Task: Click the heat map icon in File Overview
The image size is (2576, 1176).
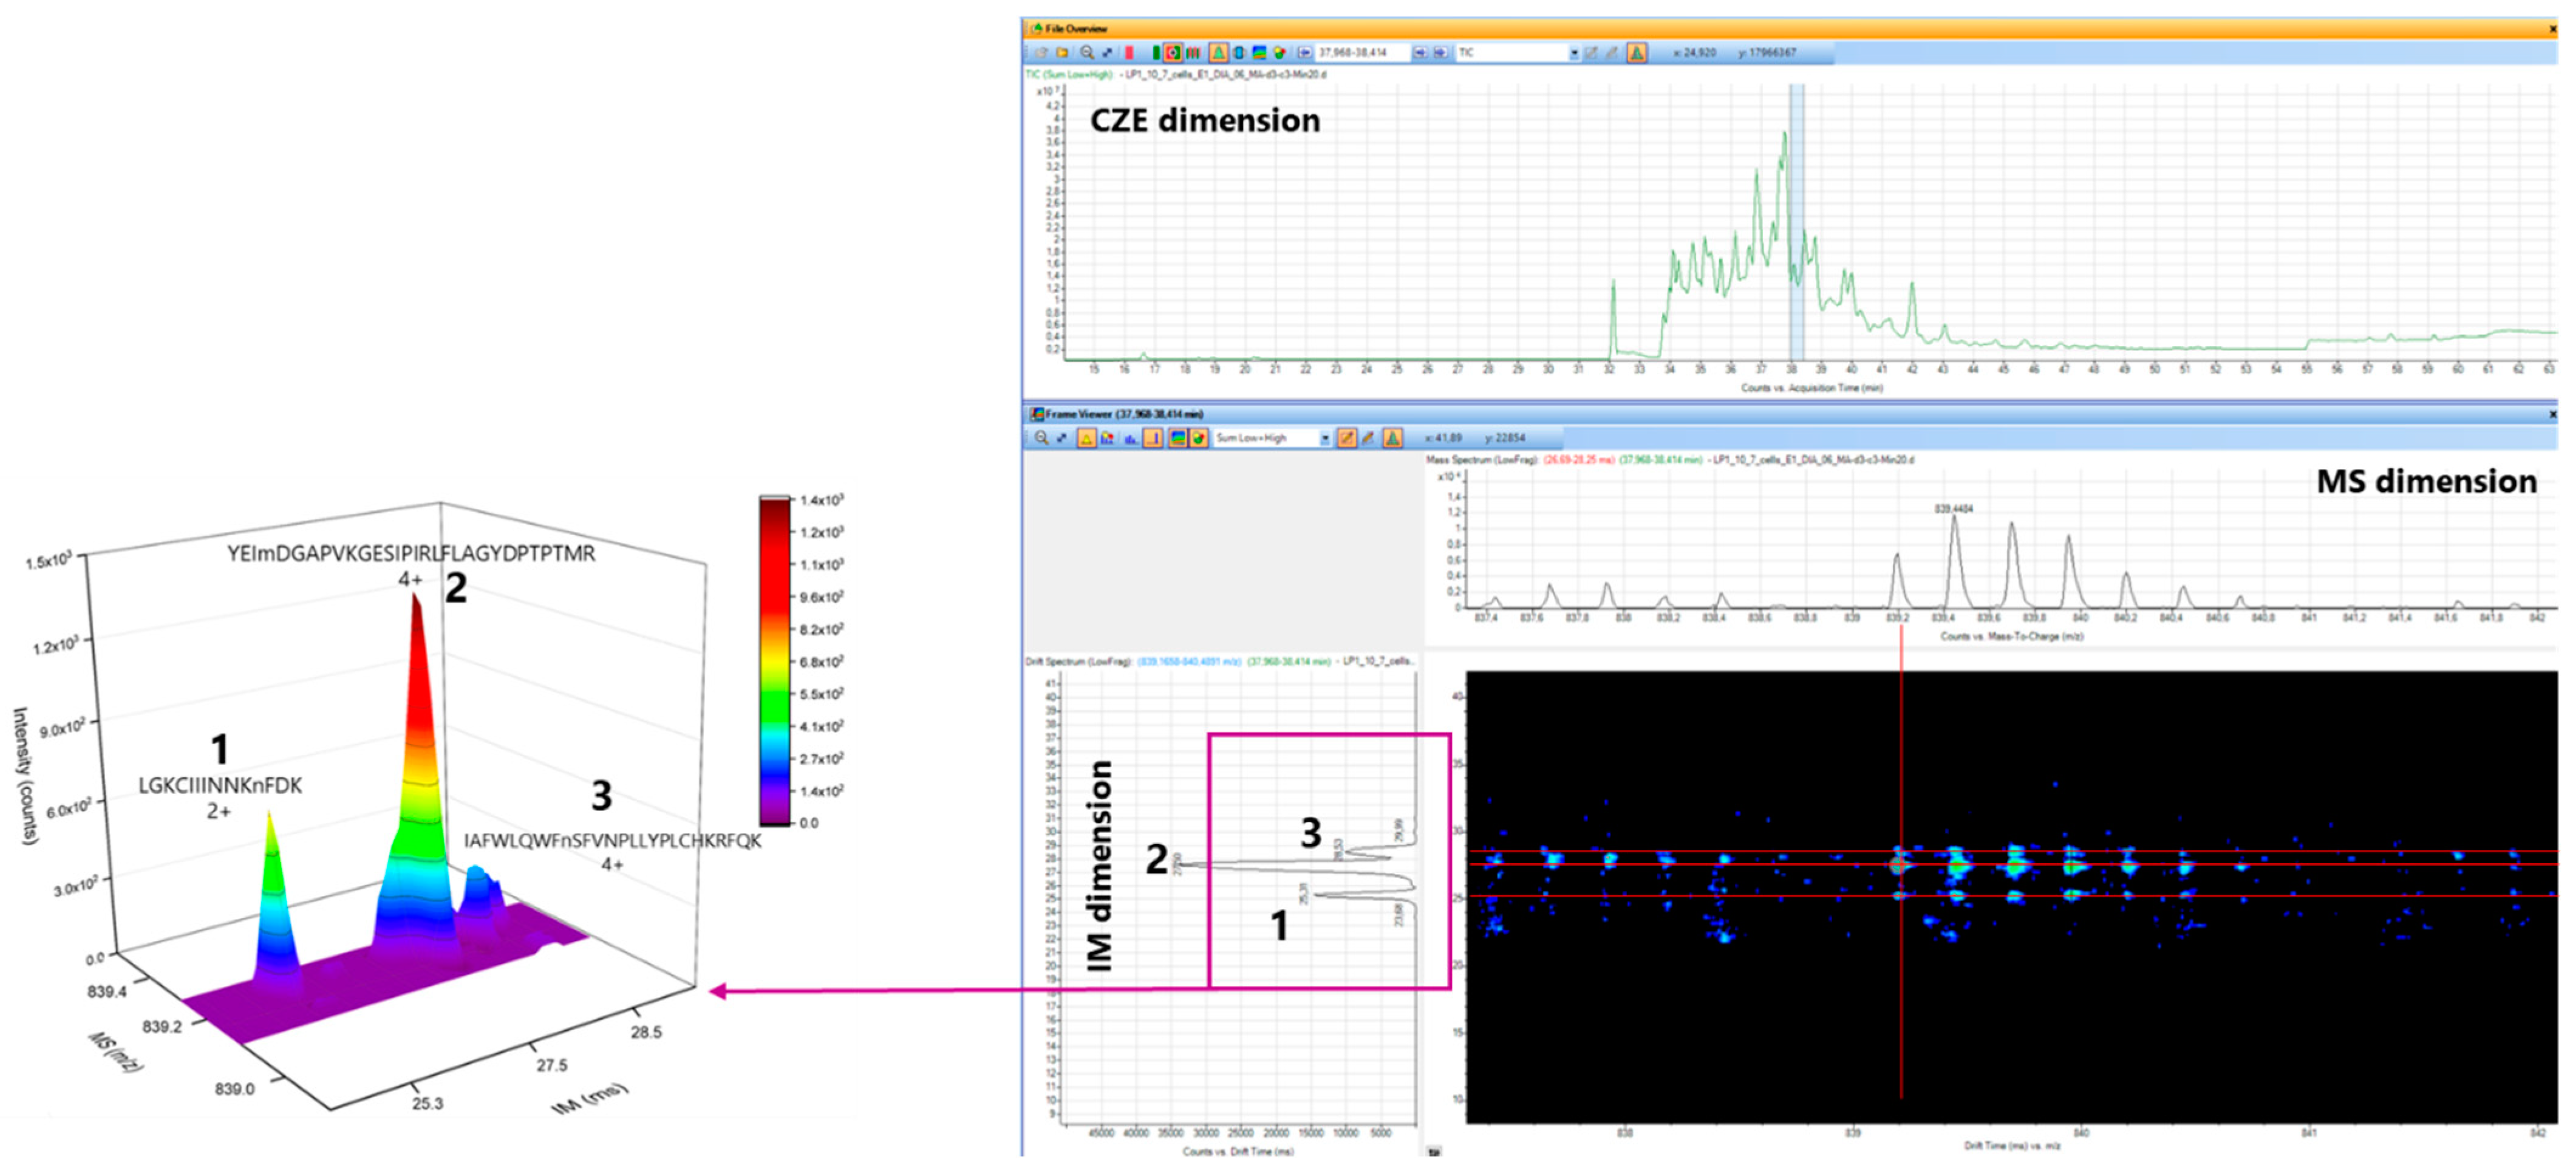Action: [x=1259, y=53]
